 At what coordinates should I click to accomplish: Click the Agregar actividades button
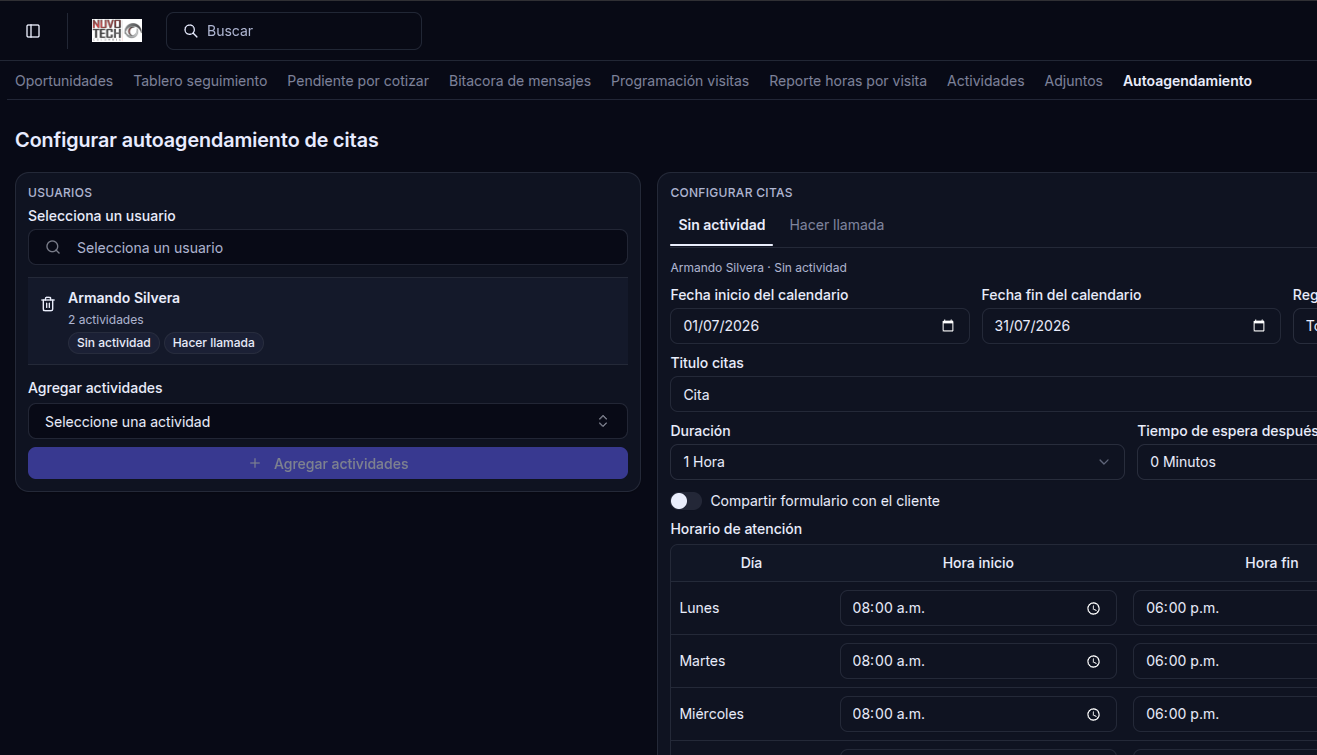click(x=328, y=463)
